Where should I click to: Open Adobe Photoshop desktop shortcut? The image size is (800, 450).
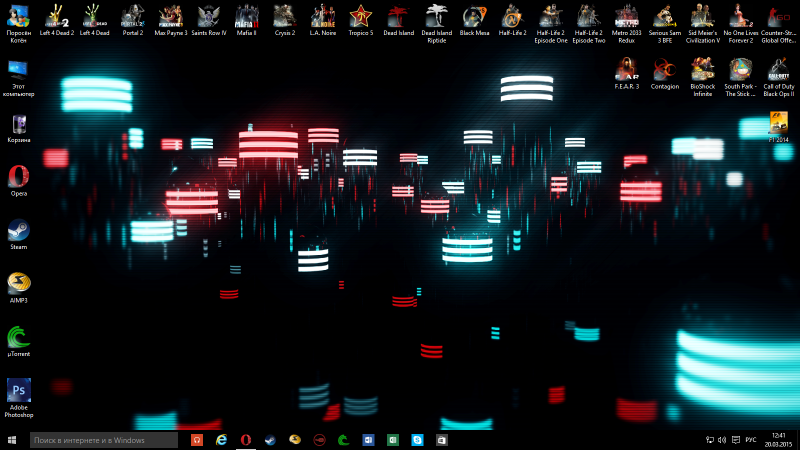[x=19, y=398]
